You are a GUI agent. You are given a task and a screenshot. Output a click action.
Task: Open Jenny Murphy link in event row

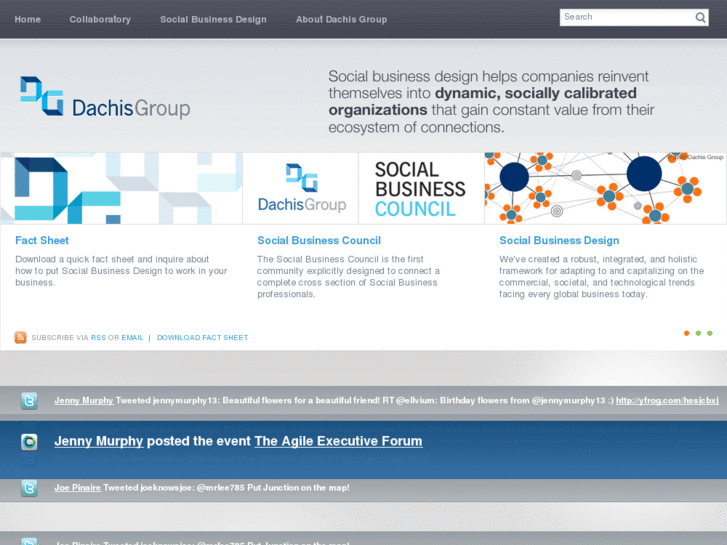(x=99, y=441)
